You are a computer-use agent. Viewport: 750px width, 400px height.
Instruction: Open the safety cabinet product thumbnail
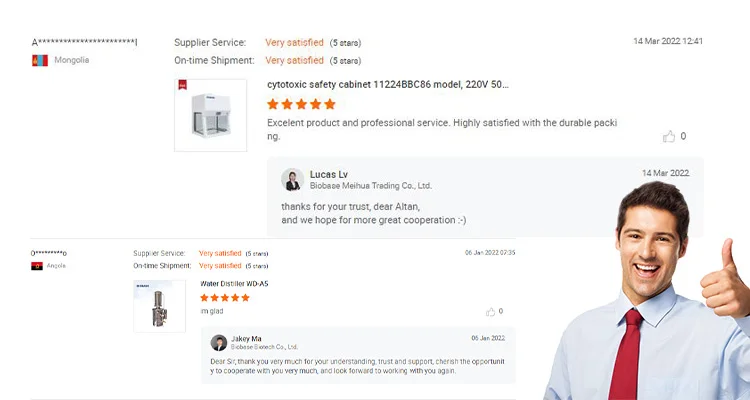(210, 115)
